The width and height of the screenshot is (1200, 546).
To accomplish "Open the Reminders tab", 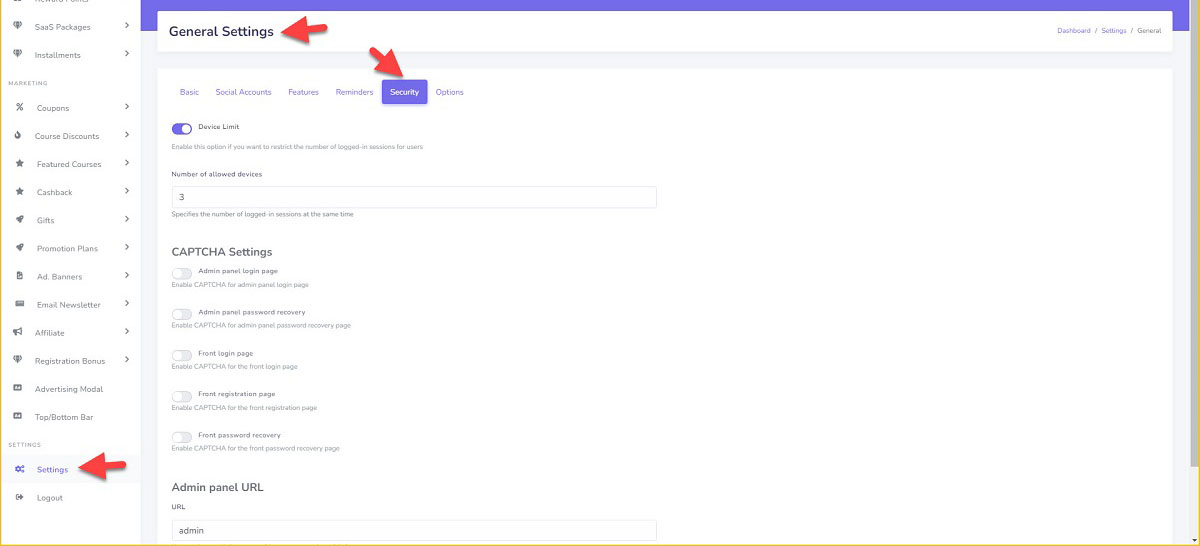I will [x=354, y=92].
